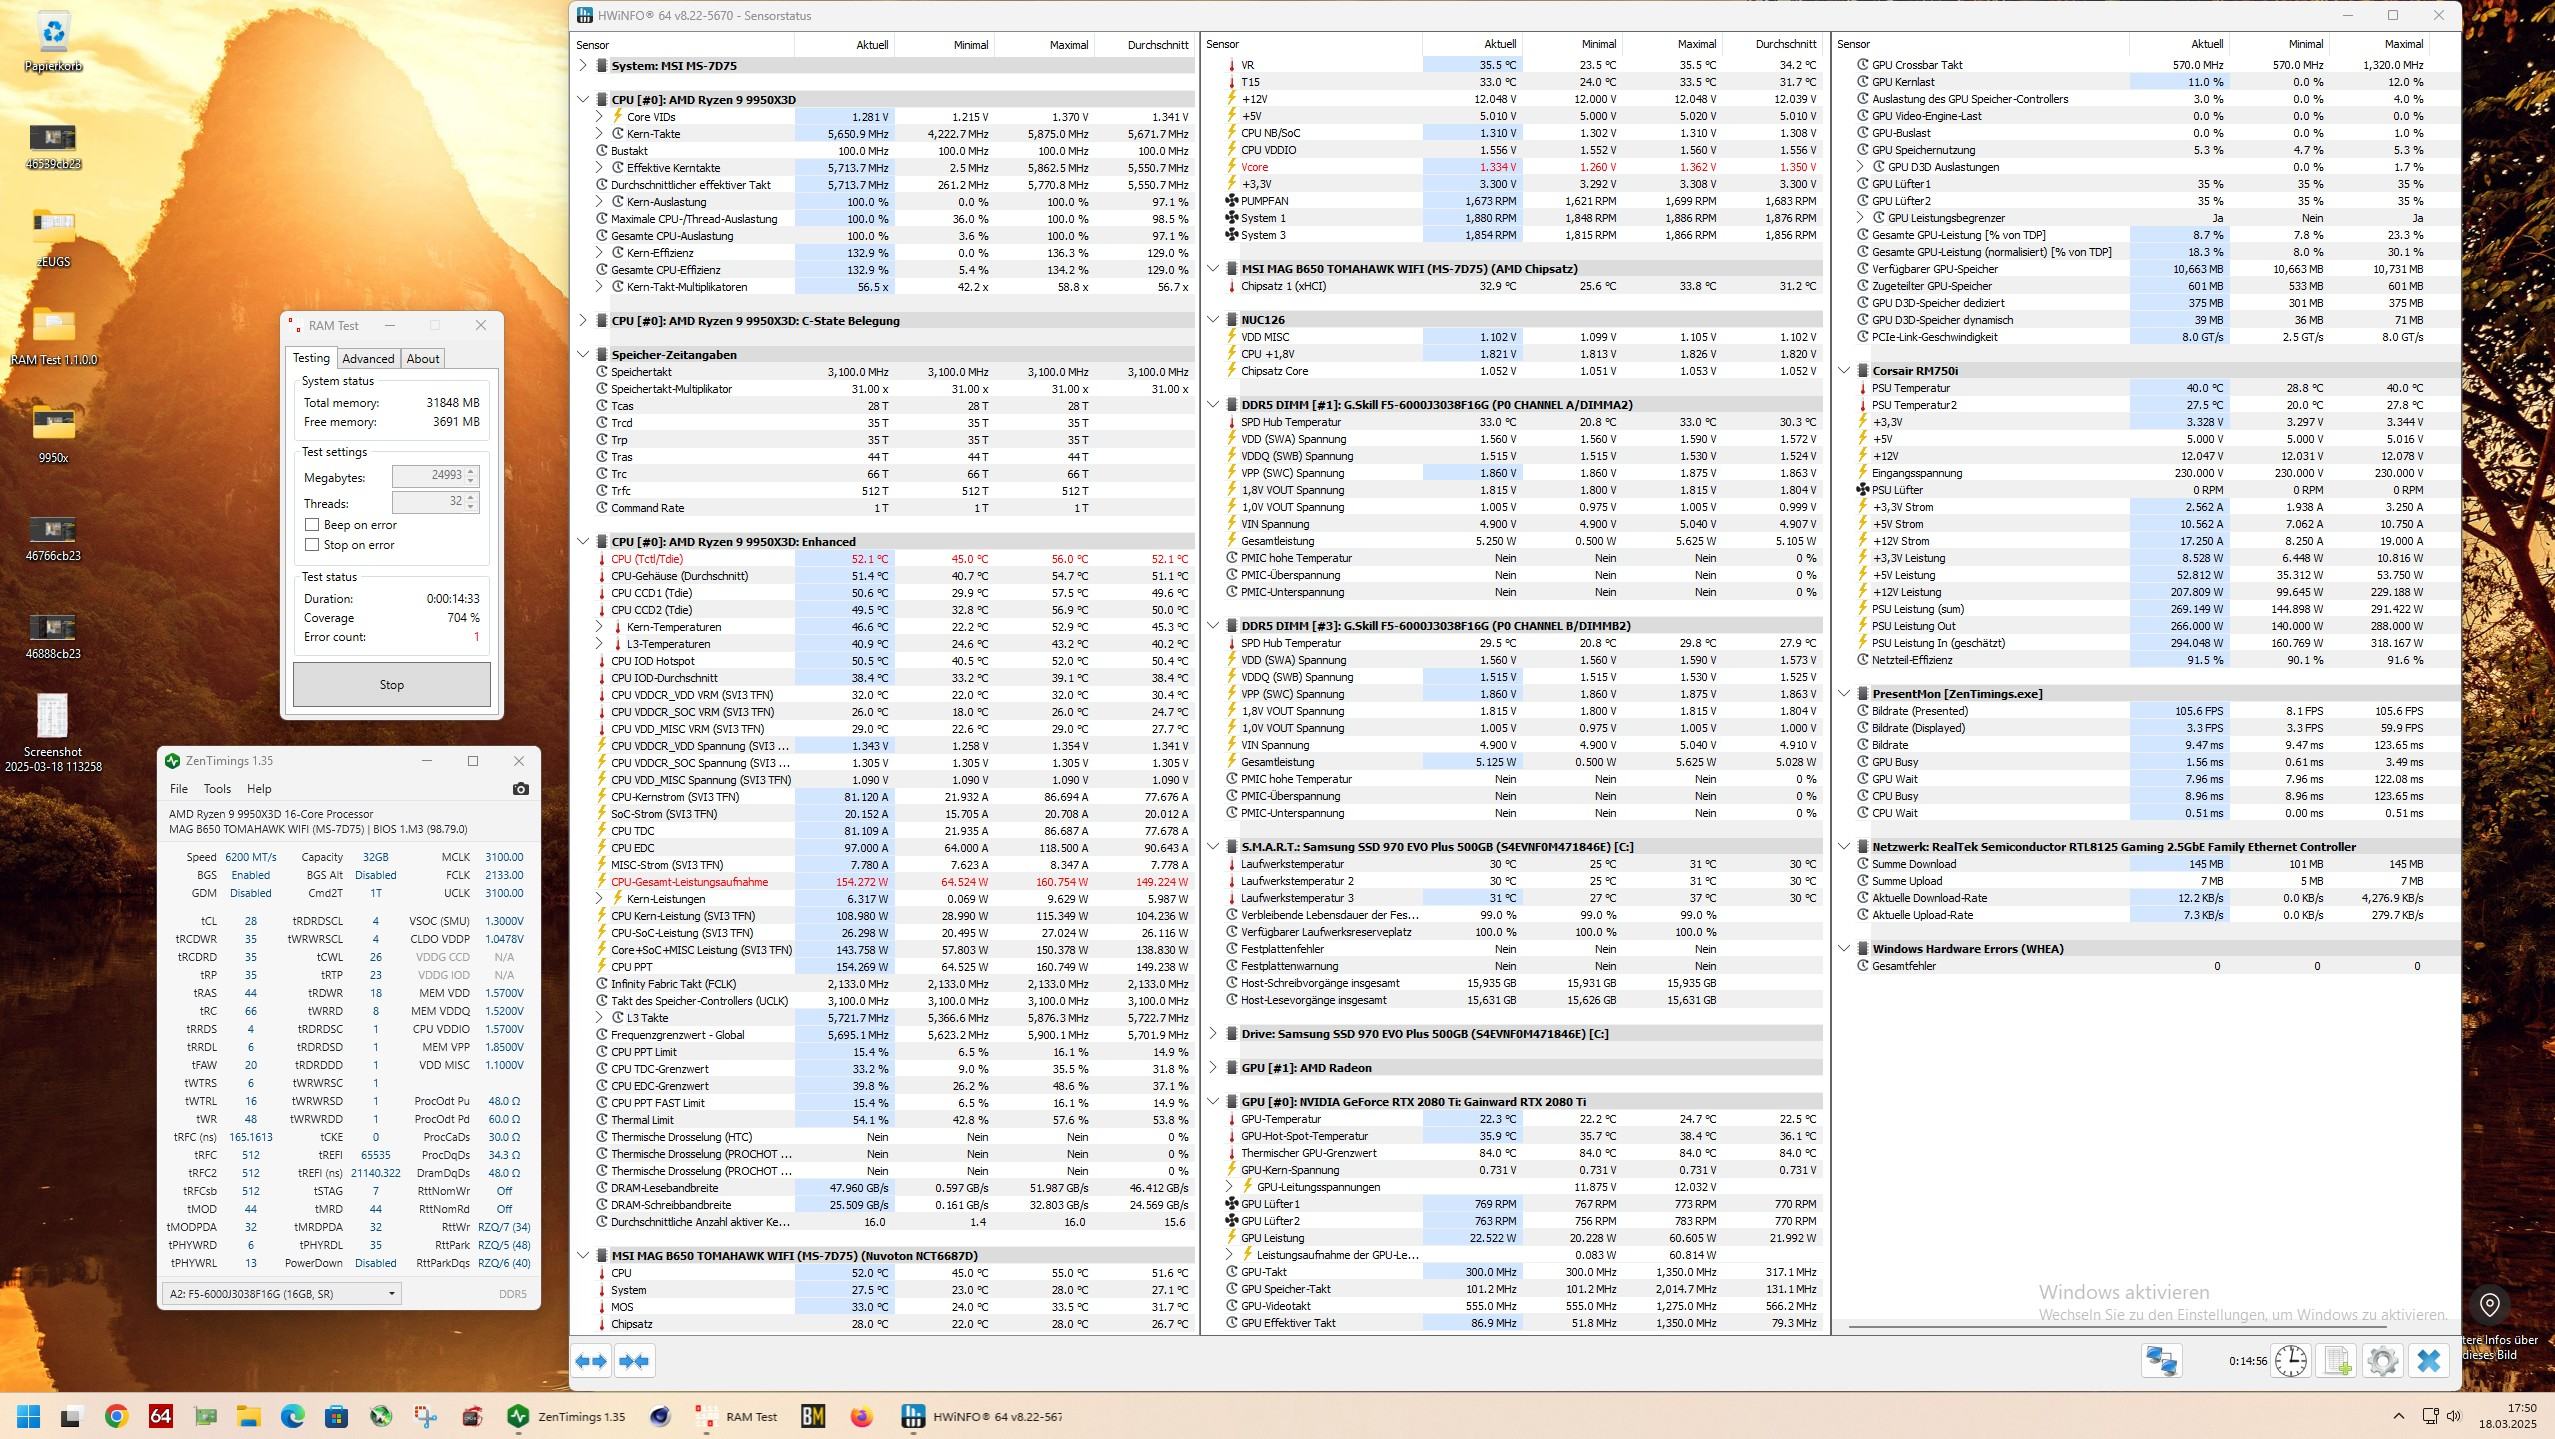
Task: Open Firefox from the taskbar
Action: pyautogui.click(x=861, y=1416)
